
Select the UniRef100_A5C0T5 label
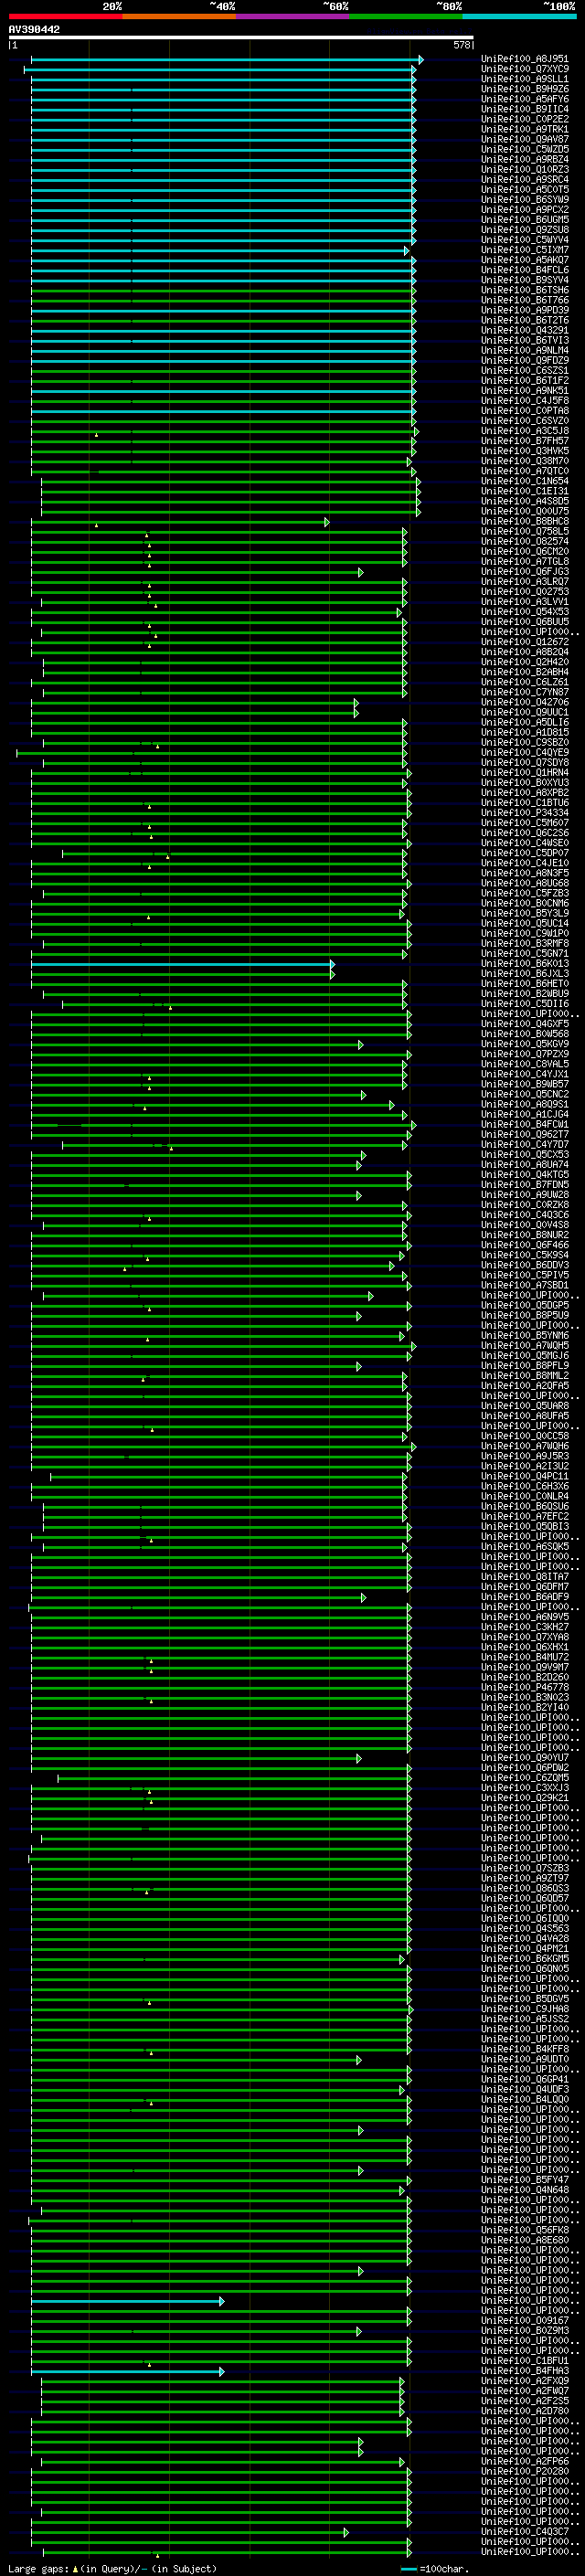(x=525, y=189)
